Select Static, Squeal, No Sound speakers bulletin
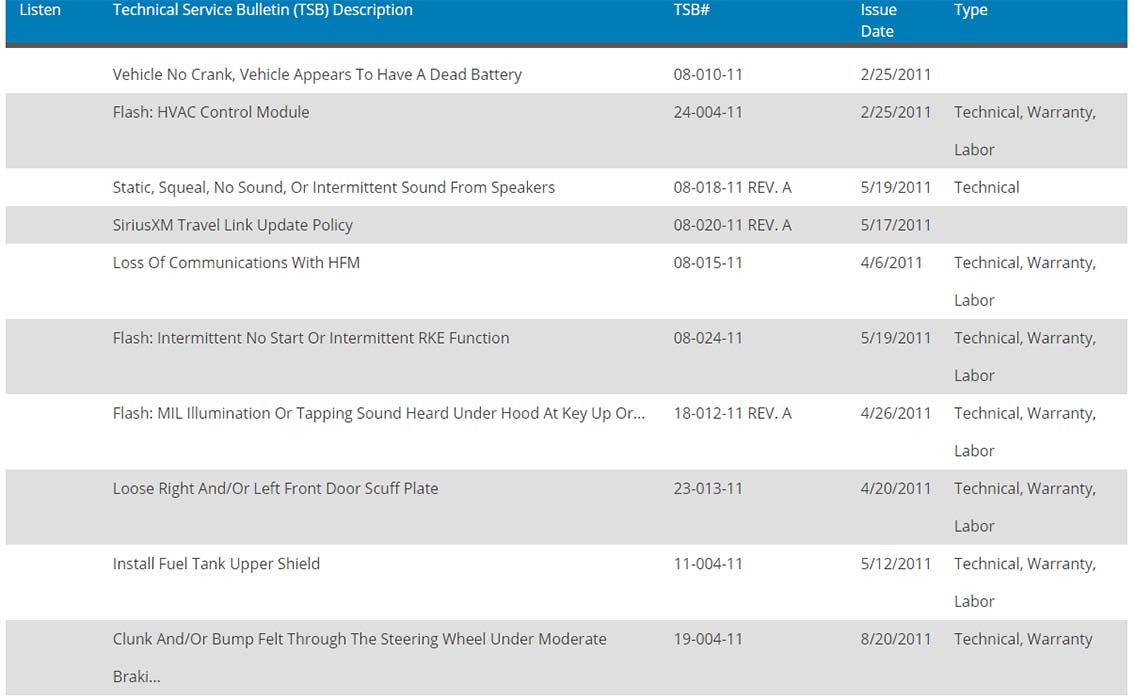Screen dimensions: 1135x700 click(334, 187)
